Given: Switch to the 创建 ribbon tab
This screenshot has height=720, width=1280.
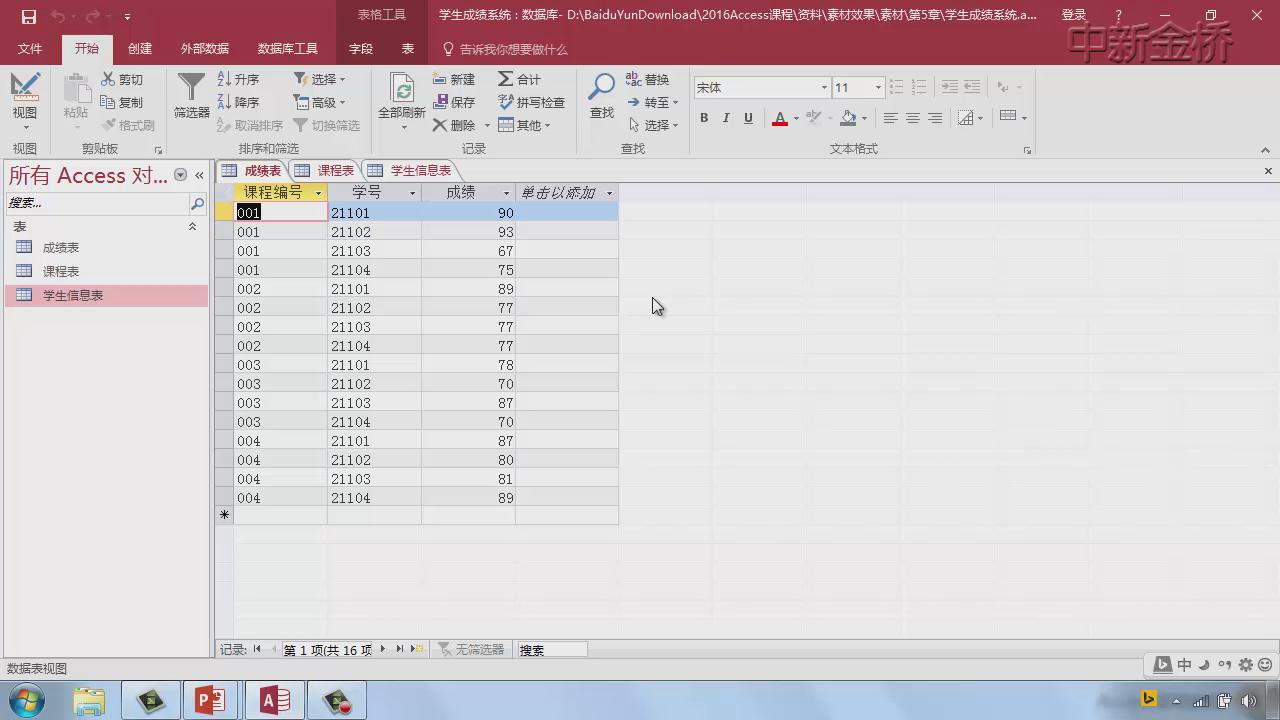Looking at the screenshot, I should click(140, 48).
